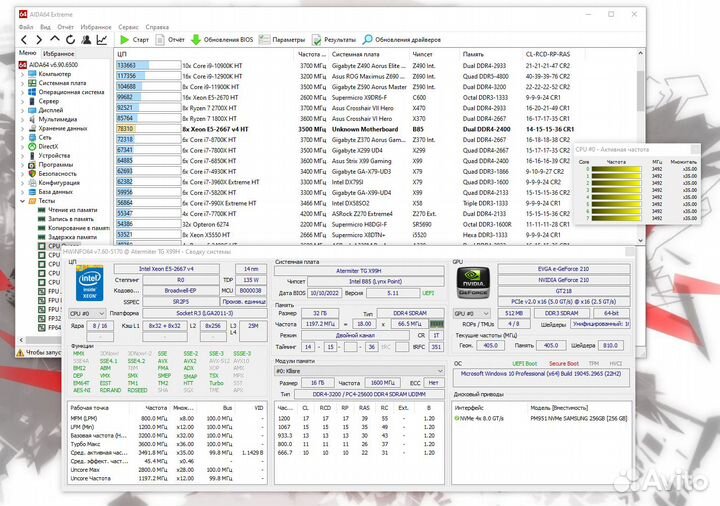Select the 32x Opteron 6274 row

[x=377, y=224]
